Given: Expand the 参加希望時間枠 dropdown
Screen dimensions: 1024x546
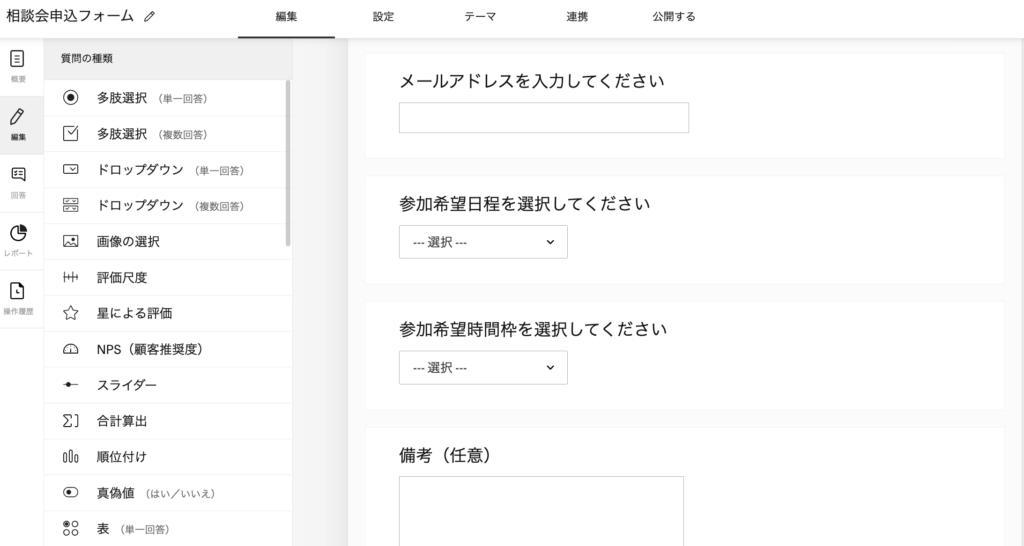Looking at the screenshot, I should click(x=483, y=368).
